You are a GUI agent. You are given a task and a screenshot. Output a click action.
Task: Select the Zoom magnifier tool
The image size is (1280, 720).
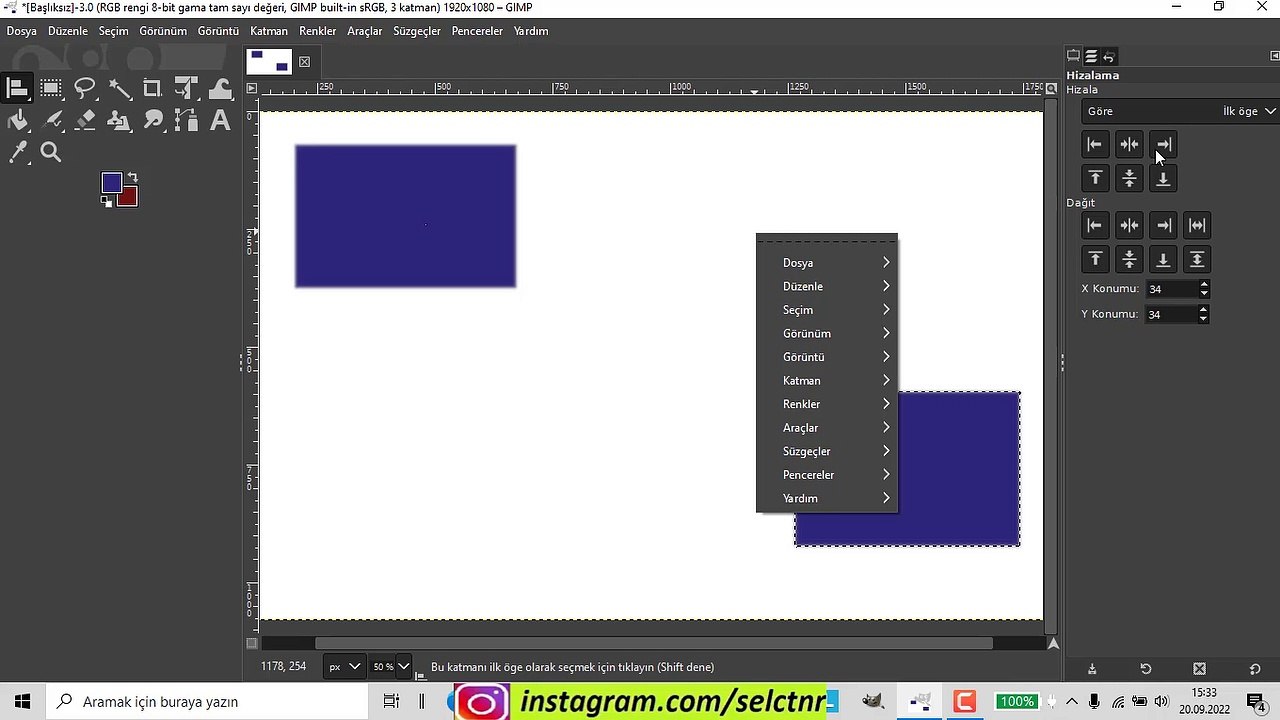[x=51, y=152]
